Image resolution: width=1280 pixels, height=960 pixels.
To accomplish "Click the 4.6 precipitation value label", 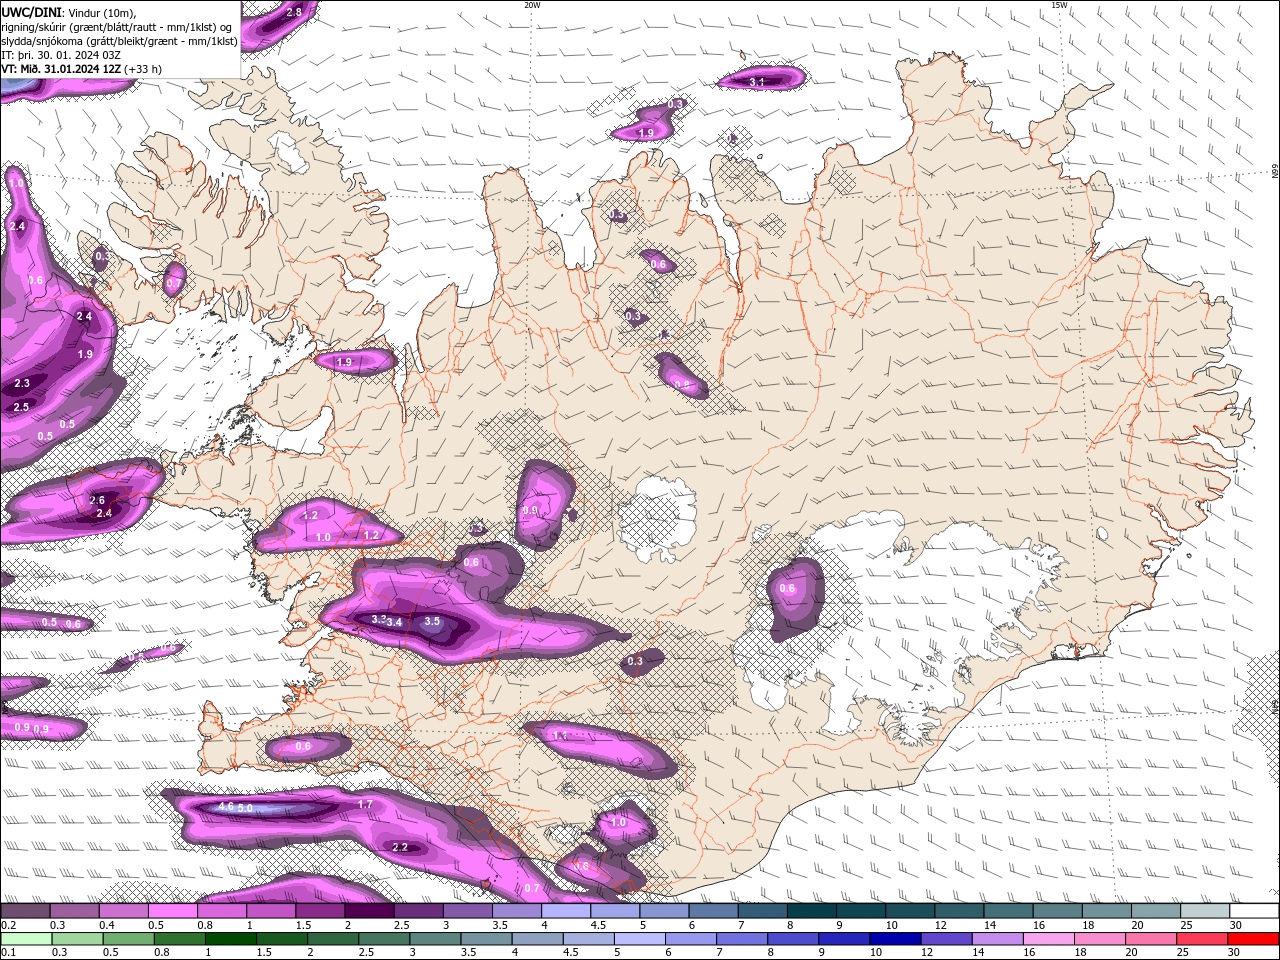I will pyautogui.click(x=225, y=806).
